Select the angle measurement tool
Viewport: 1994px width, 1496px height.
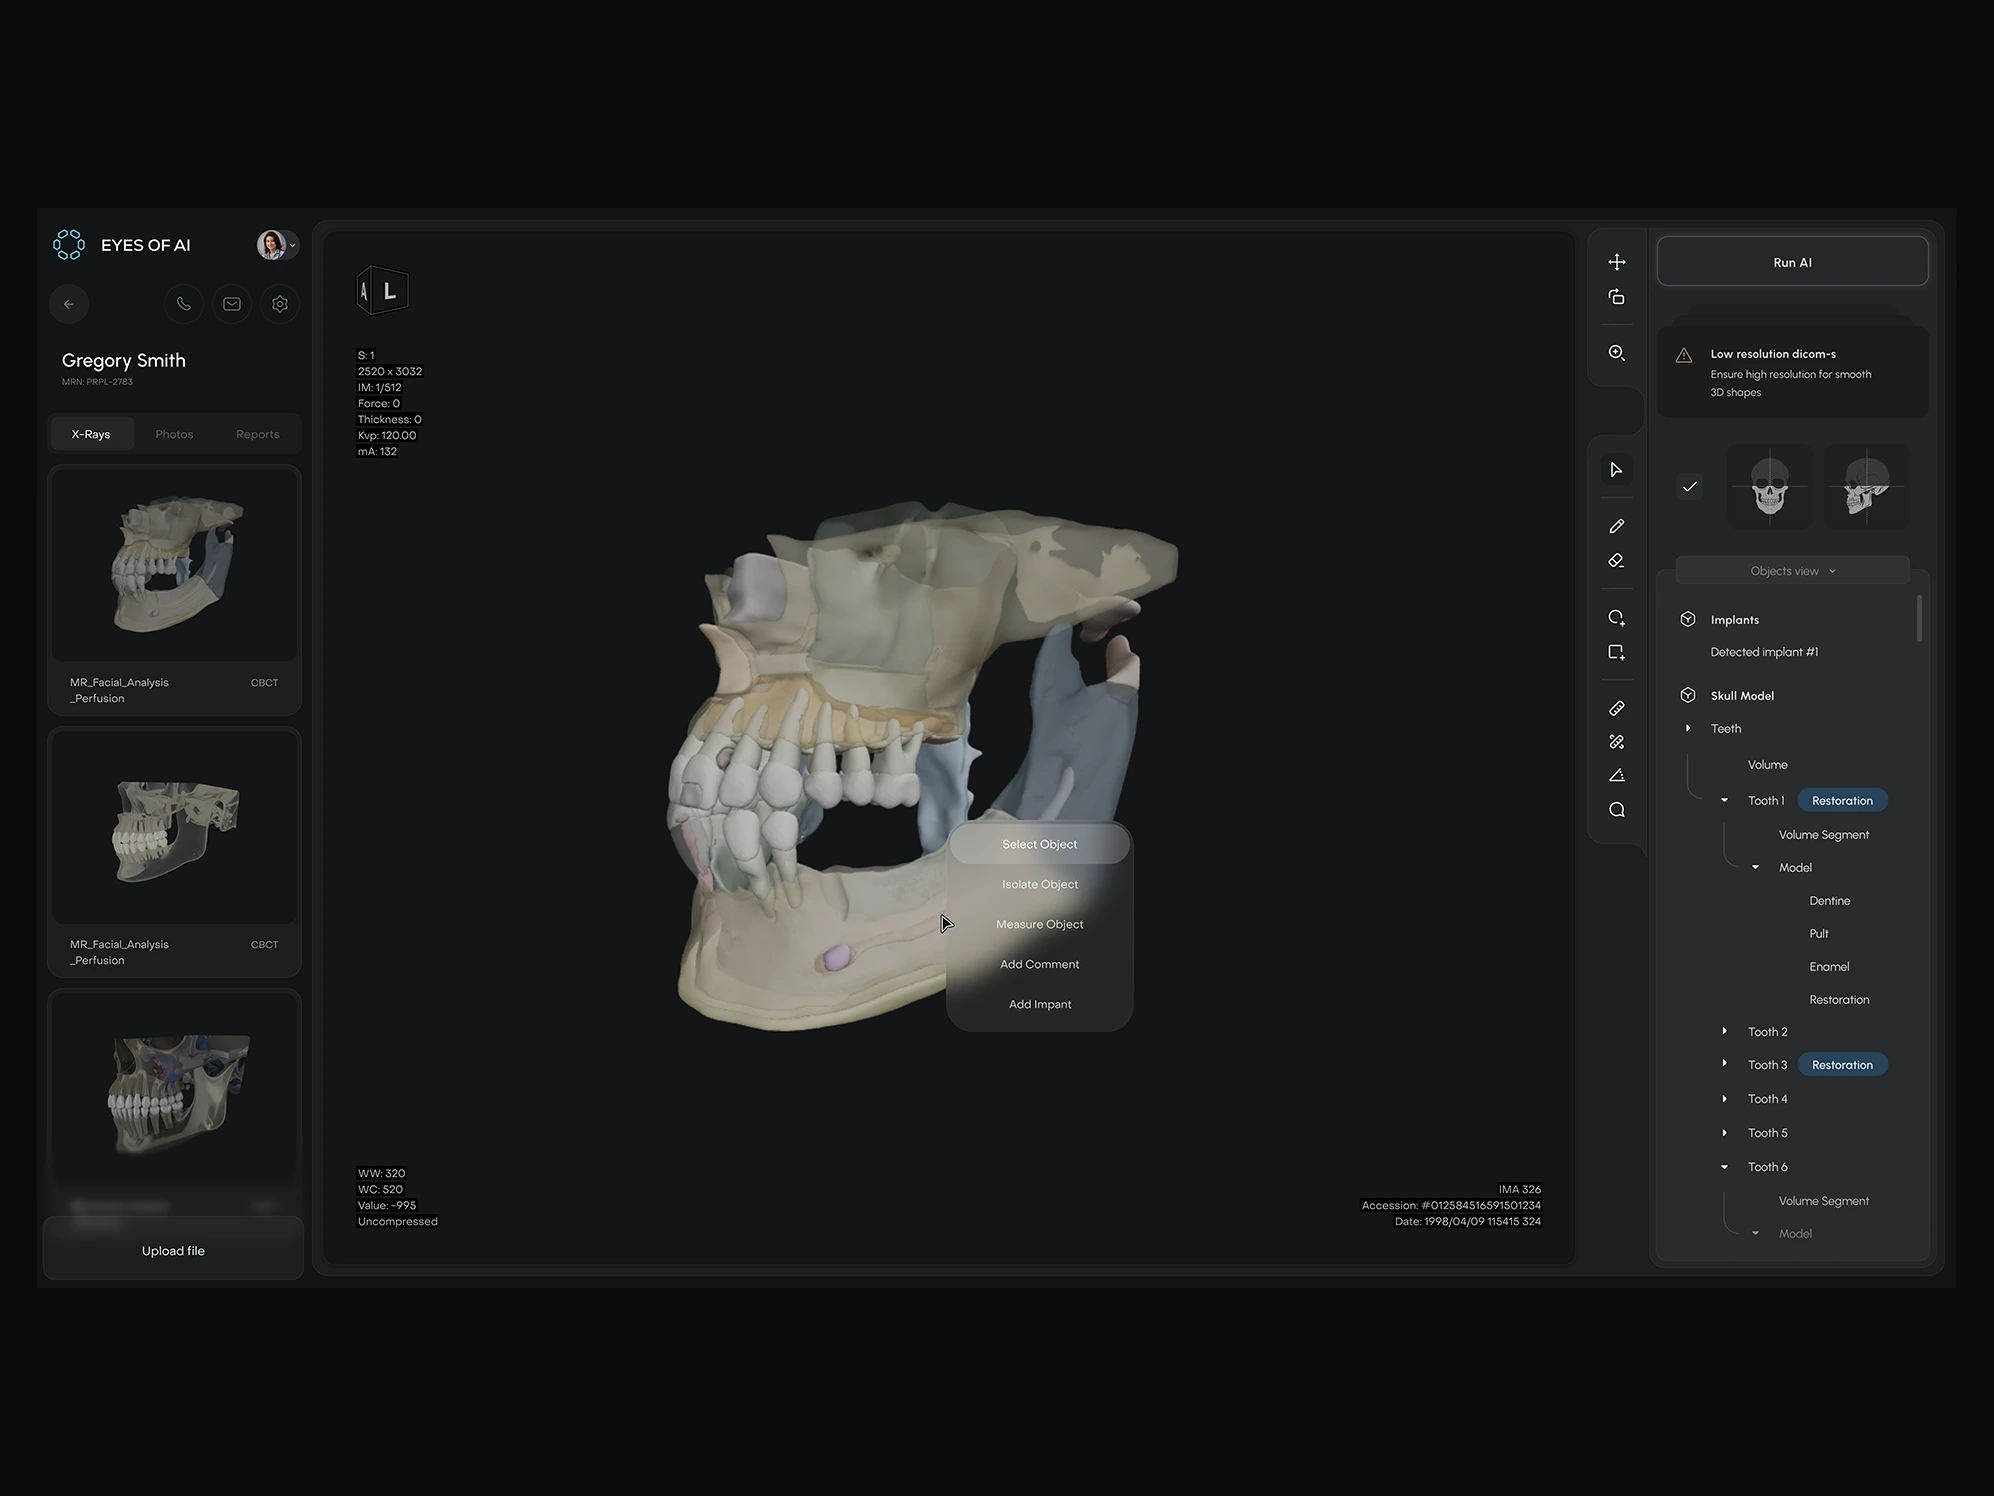tap(1616, 775)
